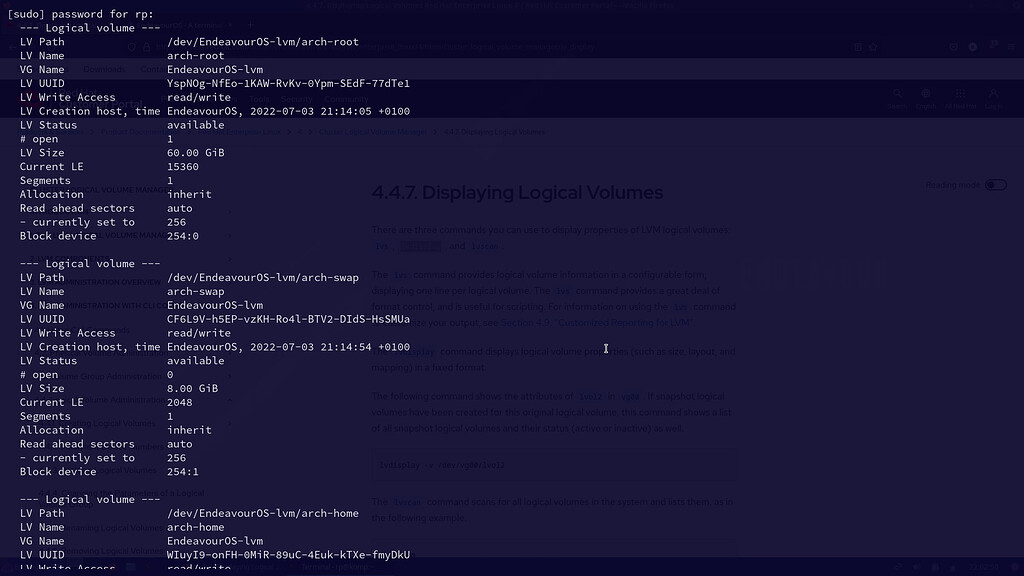Select the English language globe icon

click(x=926, y=93)
